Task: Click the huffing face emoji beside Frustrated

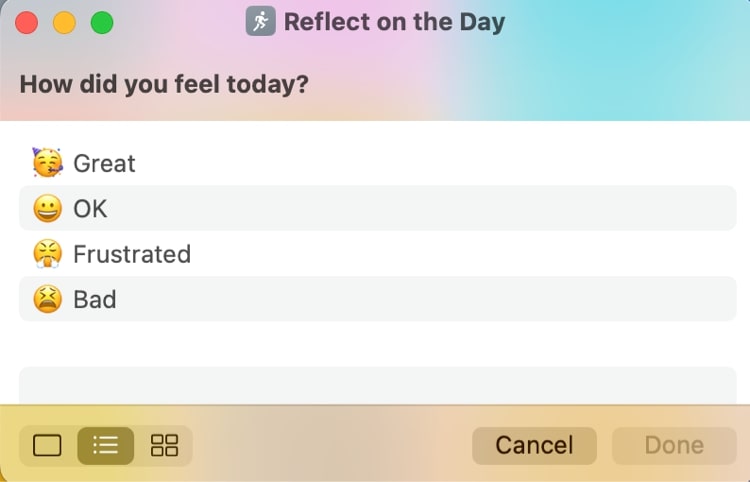Action: coord(46,254)
